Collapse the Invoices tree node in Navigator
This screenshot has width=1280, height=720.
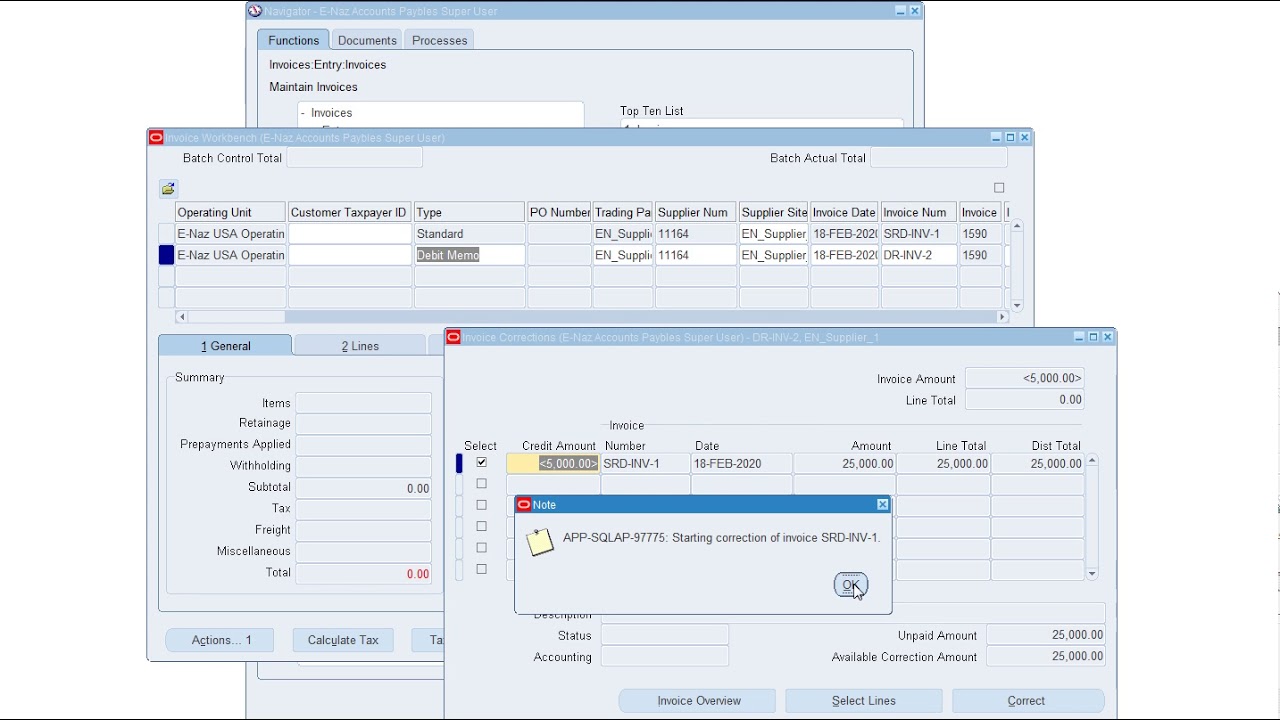tap(303, 113)
